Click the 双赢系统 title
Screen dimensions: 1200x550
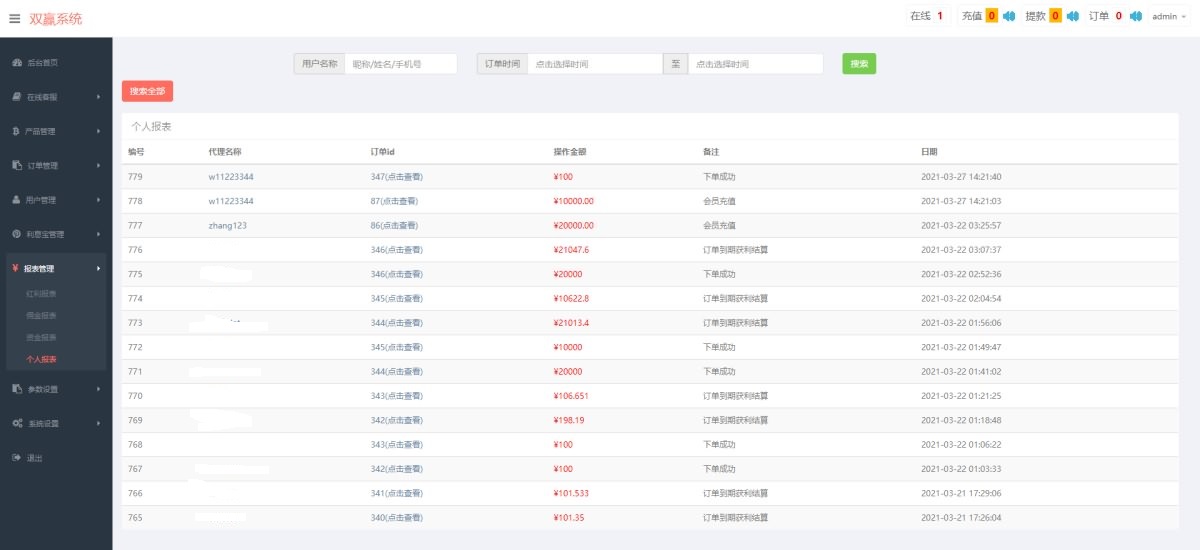[x=56, y=18]
